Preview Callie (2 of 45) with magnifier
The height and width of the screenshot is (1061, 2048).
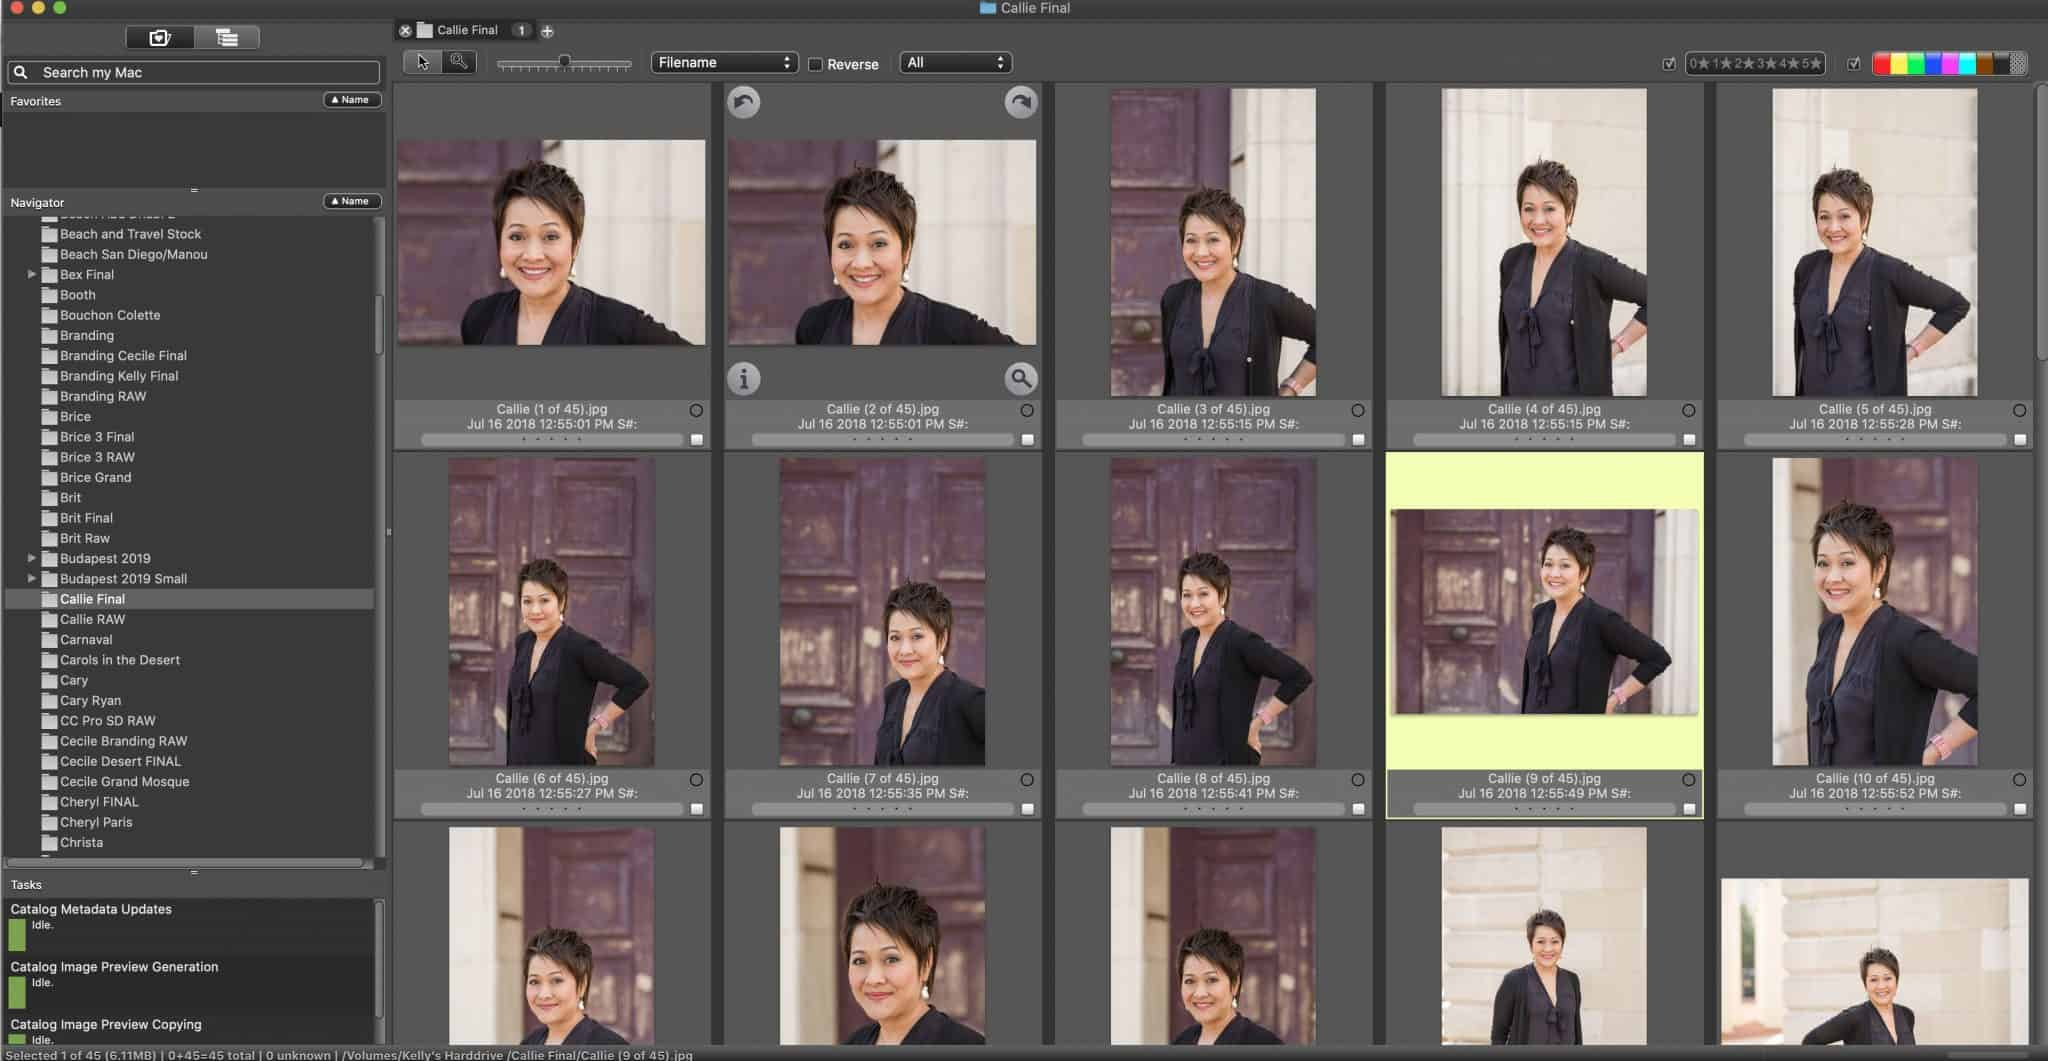pos(1021,379)
